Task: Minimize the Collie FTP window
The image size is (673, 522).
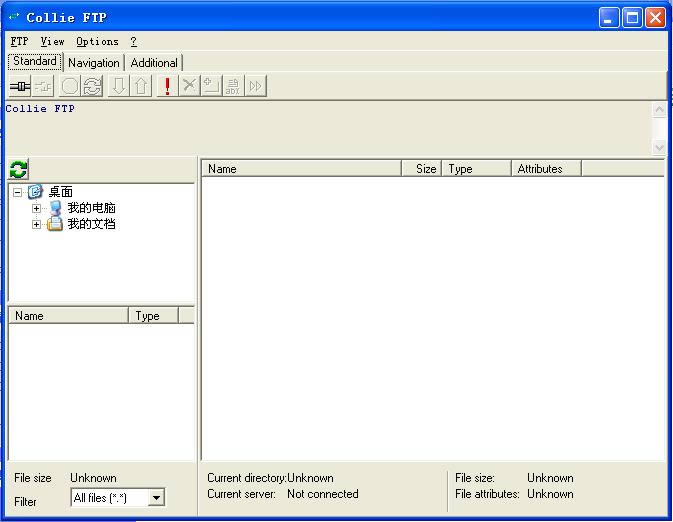Action: click(609, 18)
